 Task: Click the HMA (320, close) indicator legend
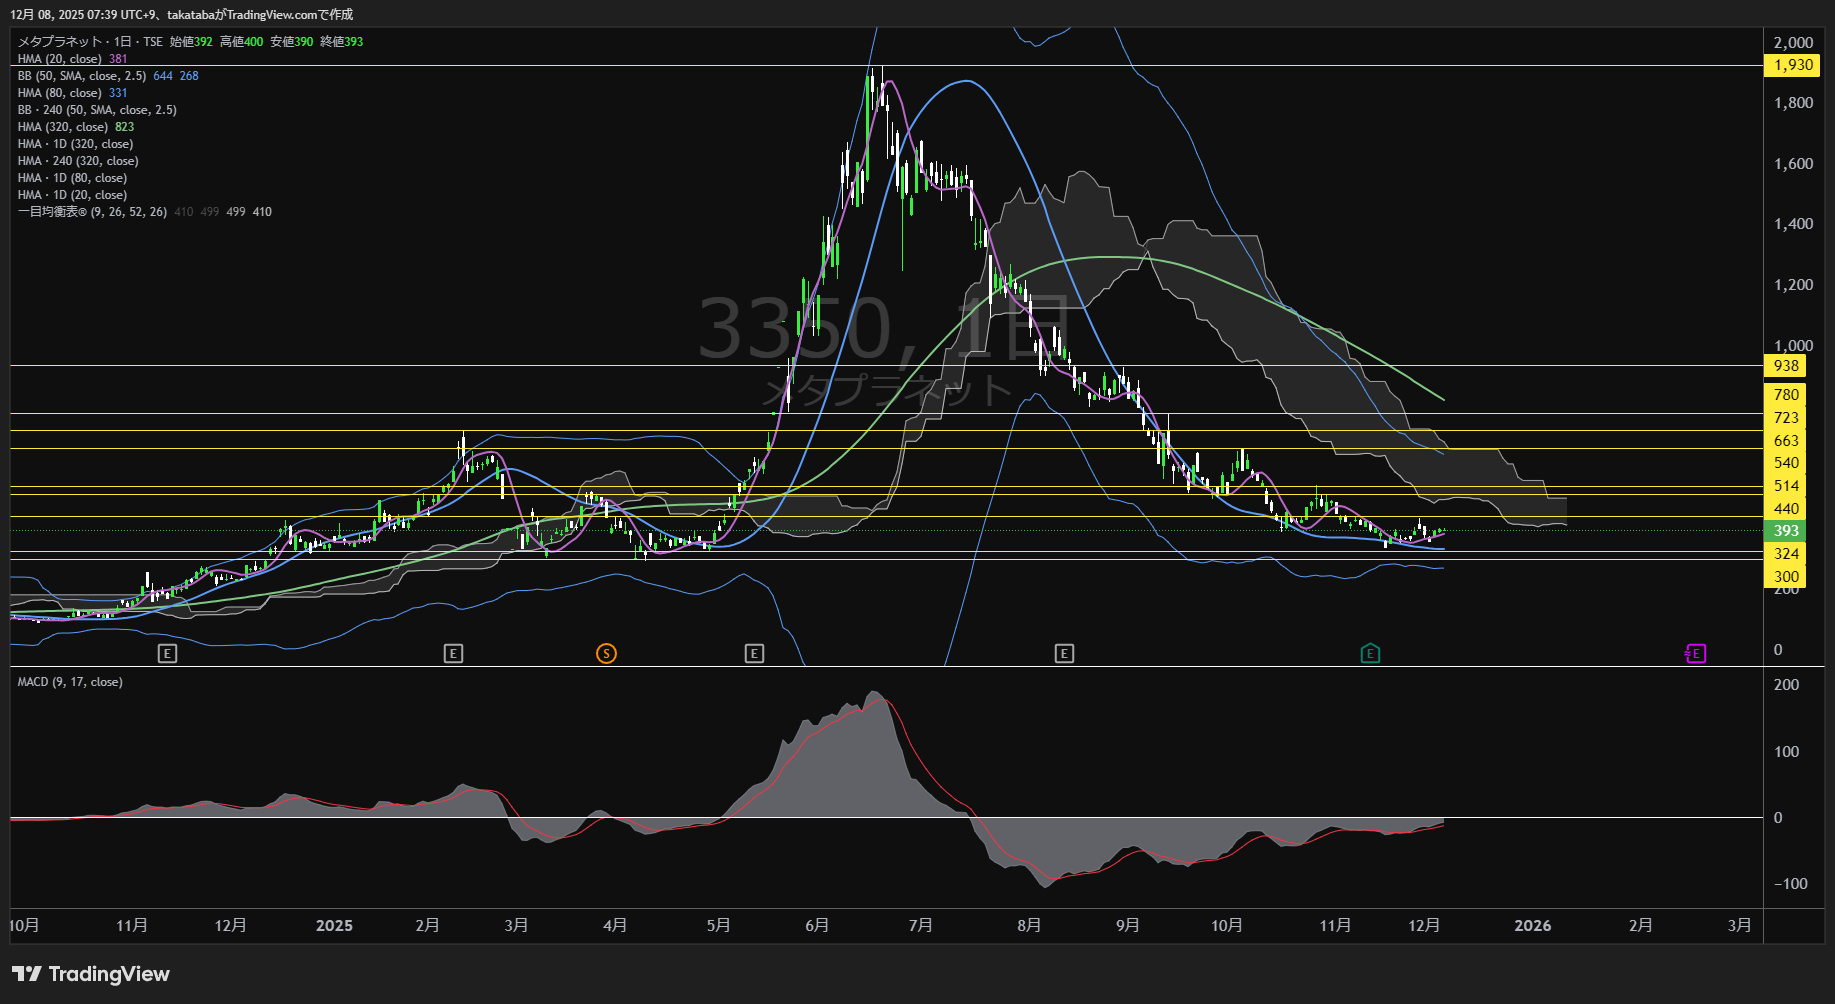coord(62,127)
